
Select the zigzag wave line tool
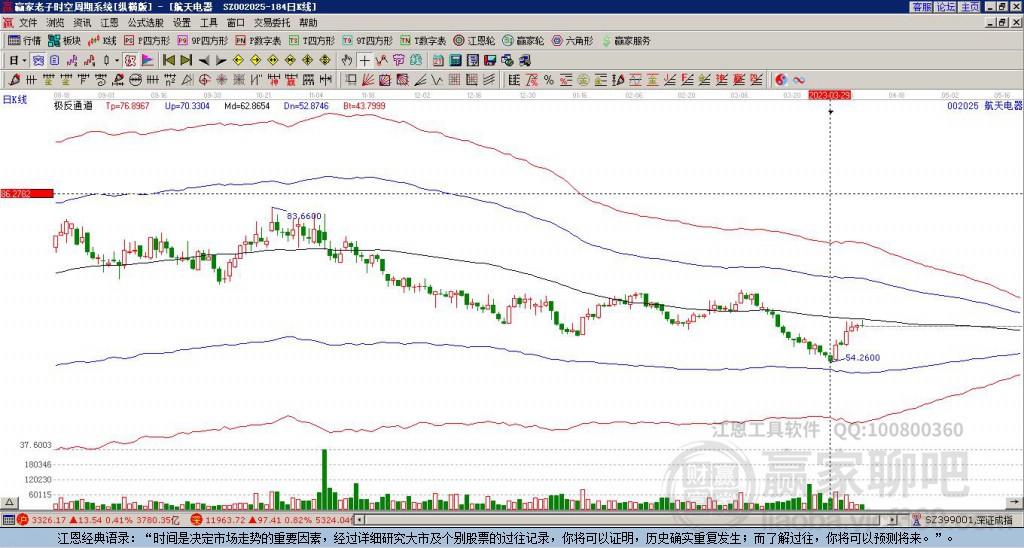pyautogui.click(x=436, y=80)
